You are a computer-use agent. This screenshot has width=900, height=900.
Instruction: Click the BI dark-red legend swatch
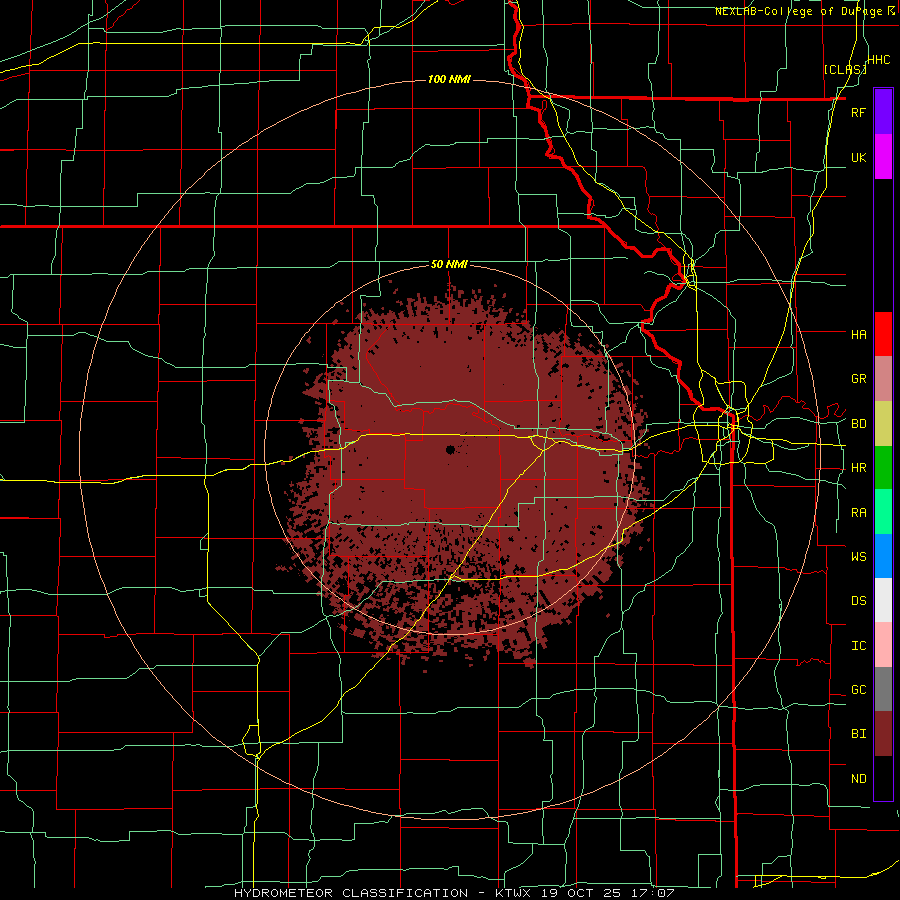[x=883, y=734]
